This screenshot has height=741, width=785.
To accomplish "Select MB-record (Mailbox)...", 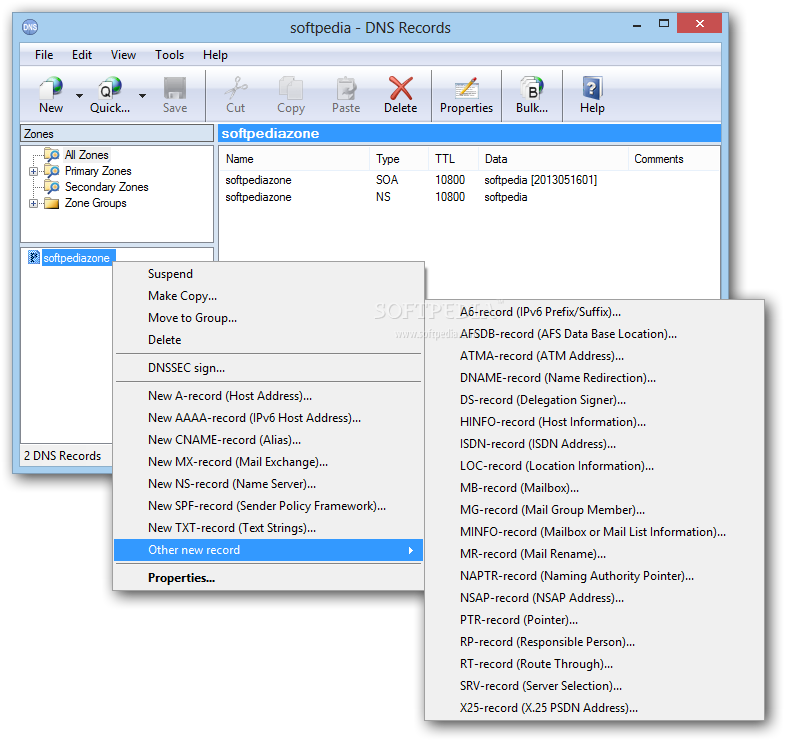I will [594, 488].
